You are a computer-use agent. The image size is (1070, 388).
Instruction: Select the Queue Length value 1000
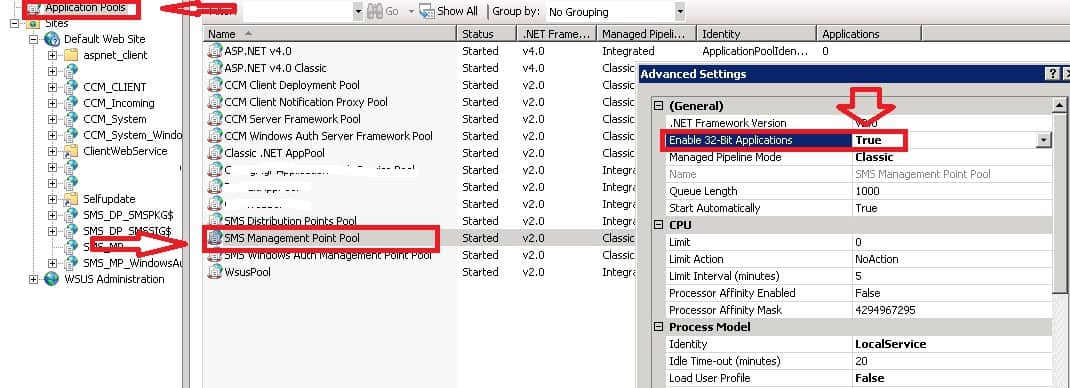tap(867, 191)
